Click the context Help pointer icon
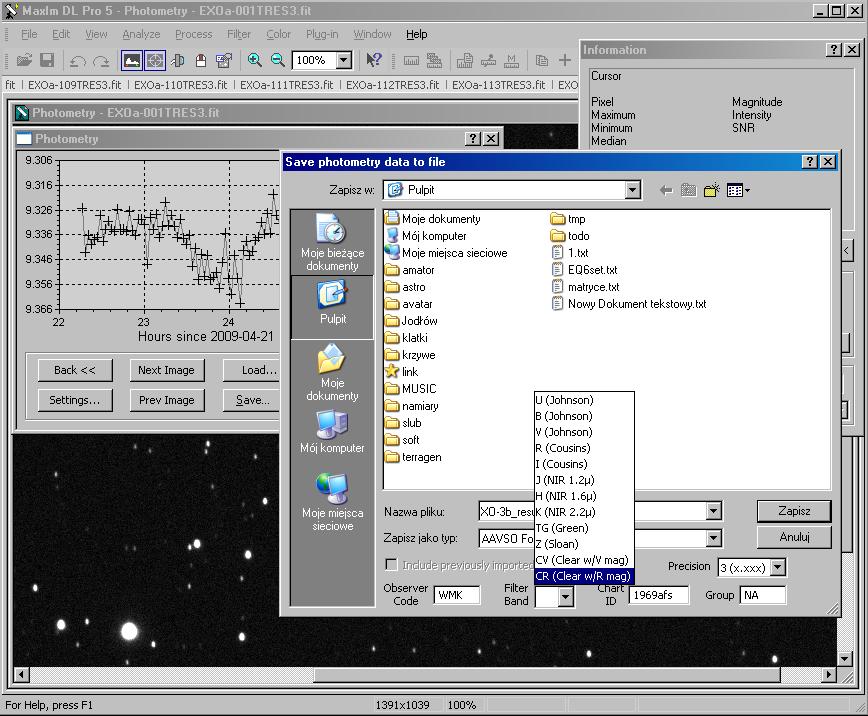The width and height of the screenshot is (868, 716). (x=373, y=60)
